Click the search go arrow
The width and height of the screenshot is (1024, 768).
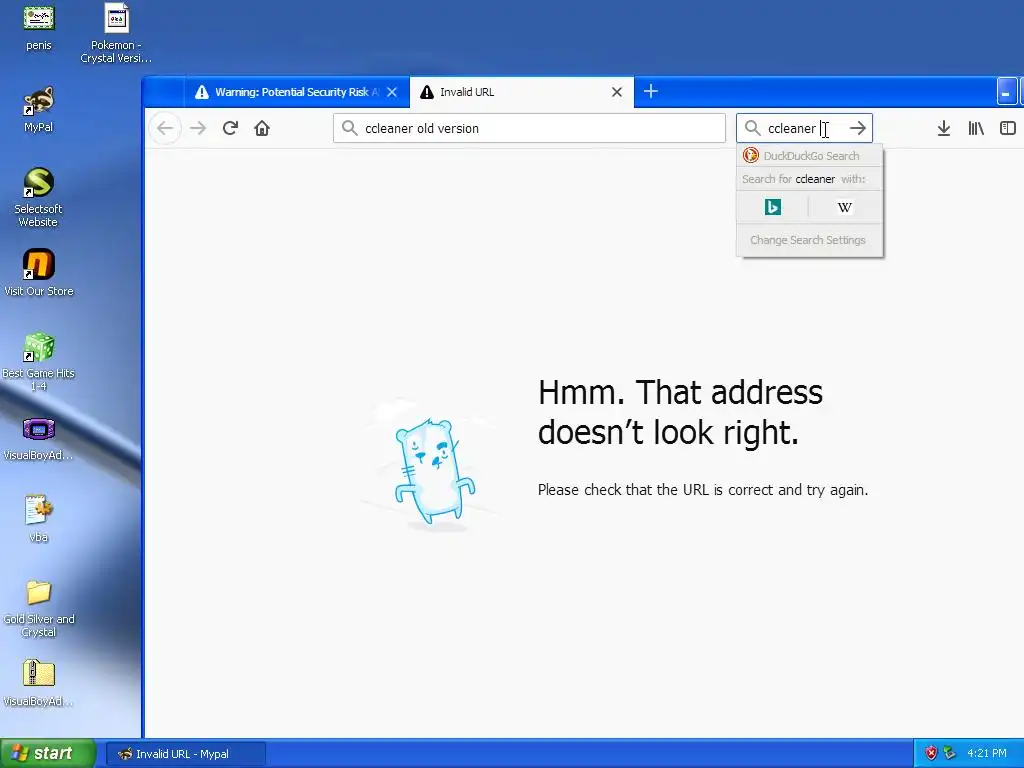tap(857, 128)
